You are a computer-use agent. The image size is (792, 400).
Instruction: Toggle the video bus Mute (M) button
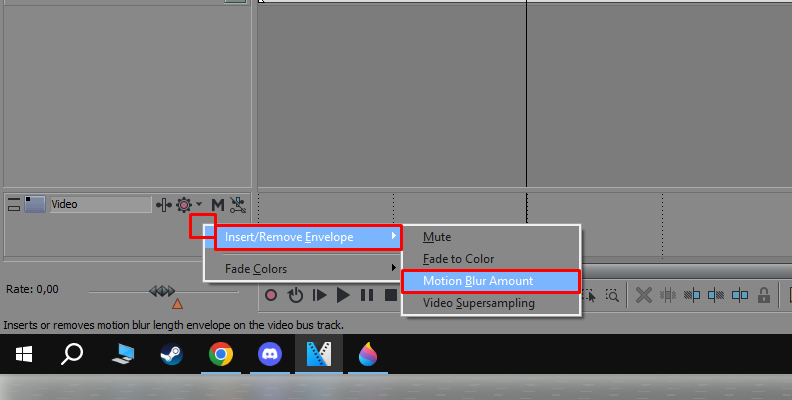[x=218, y=205]
